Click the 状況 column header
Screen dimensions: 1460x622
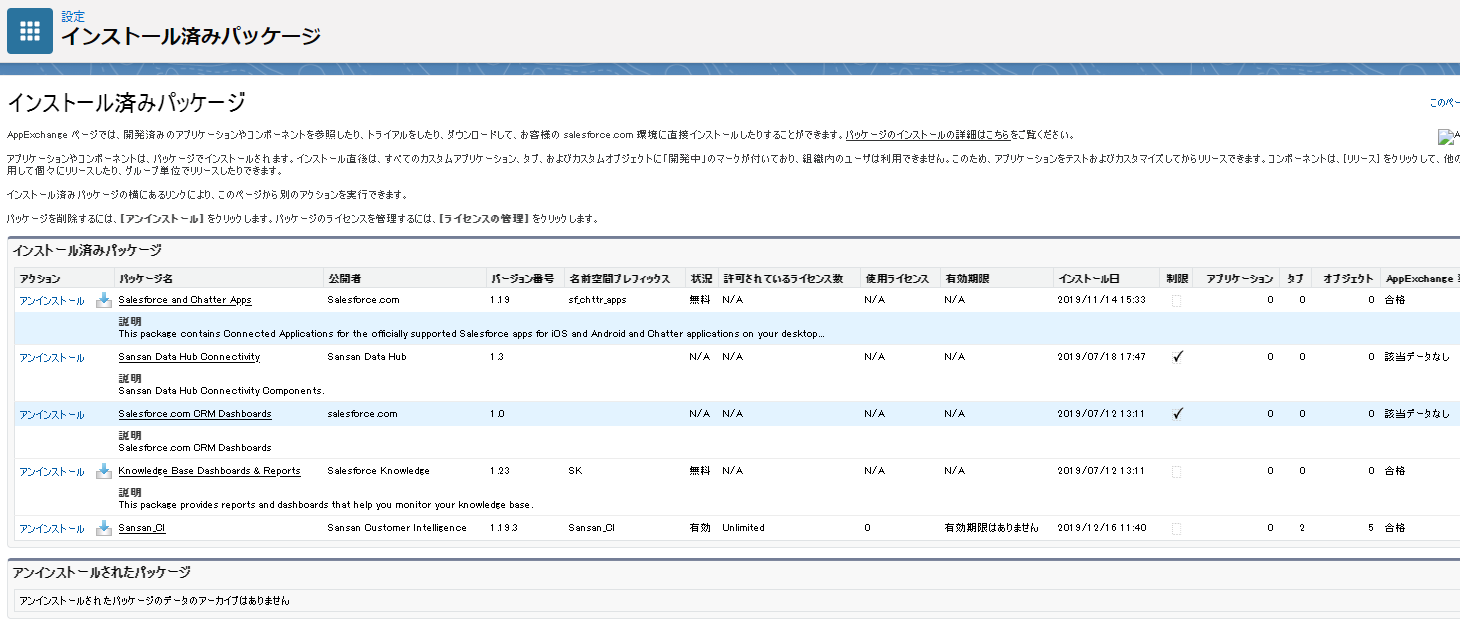point(701,278)
